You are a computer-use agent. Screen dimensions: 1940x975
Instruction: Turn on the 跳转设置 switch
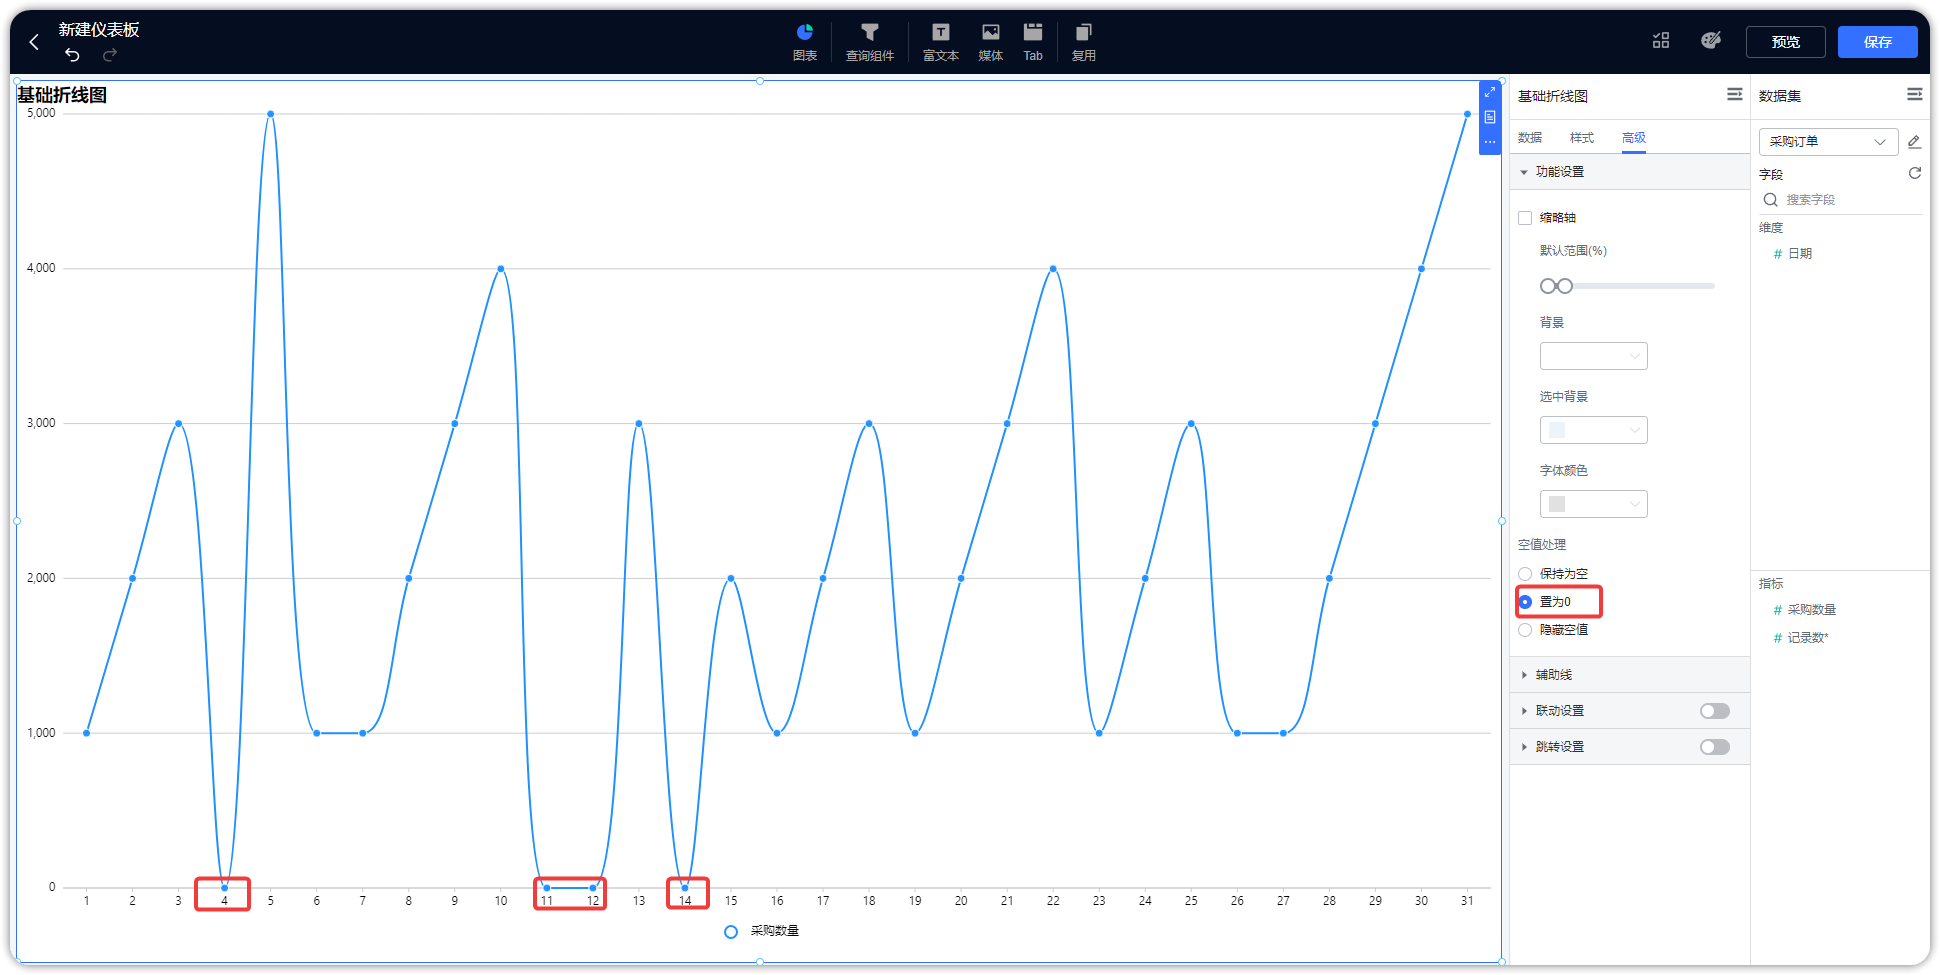pos(1715,747)
